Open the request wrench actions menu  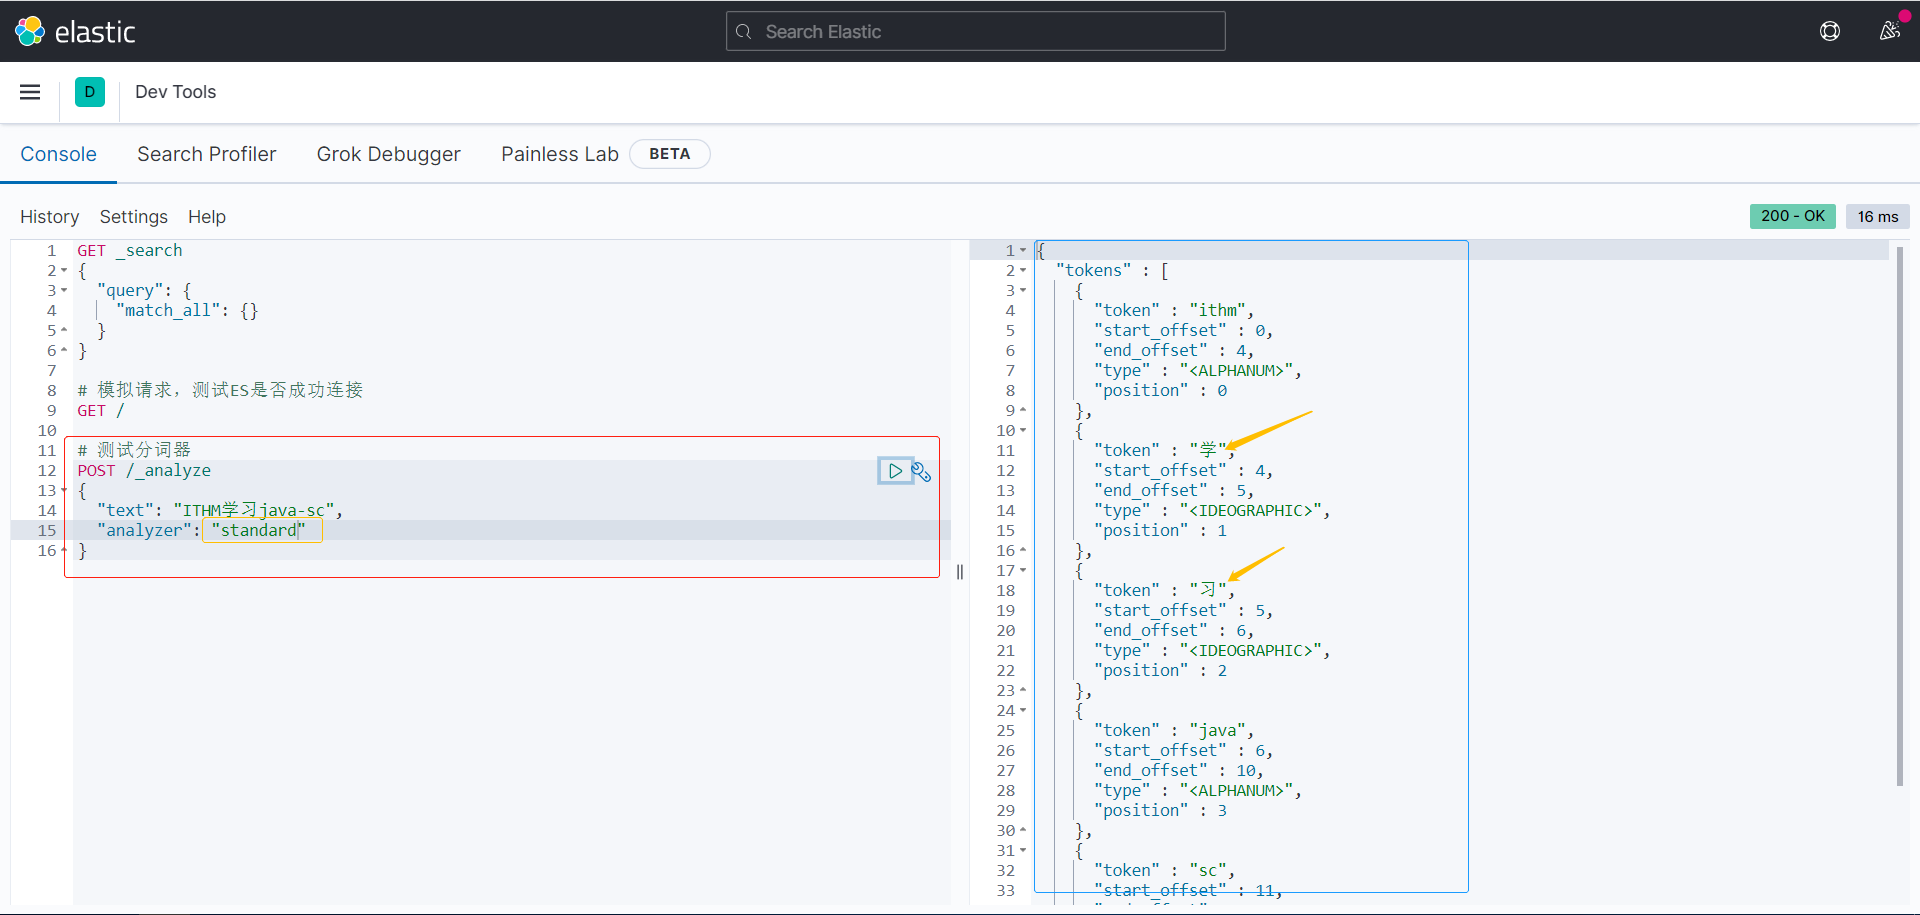[922, 471]
